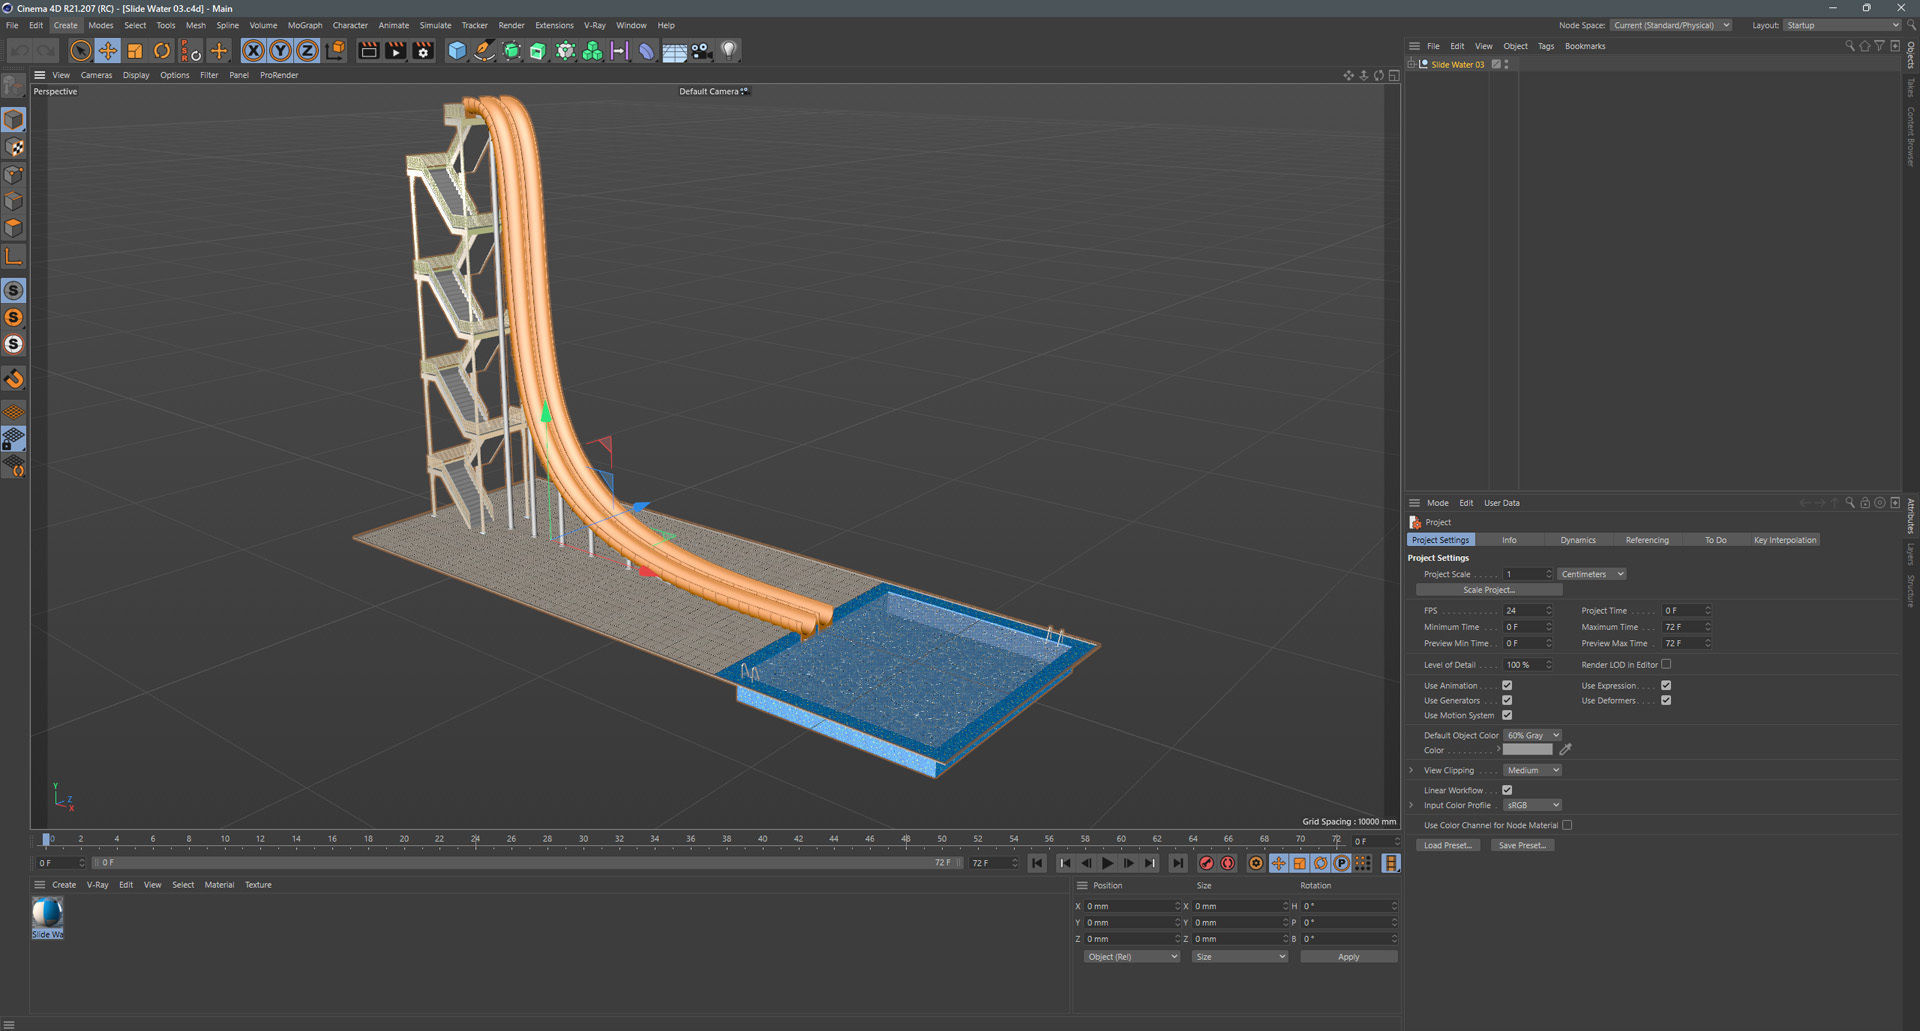Enable the Axis L-shaped mode icon
Viewport: 1920px width, 1031px height.
pyautogui.click(x=14, y=257)
